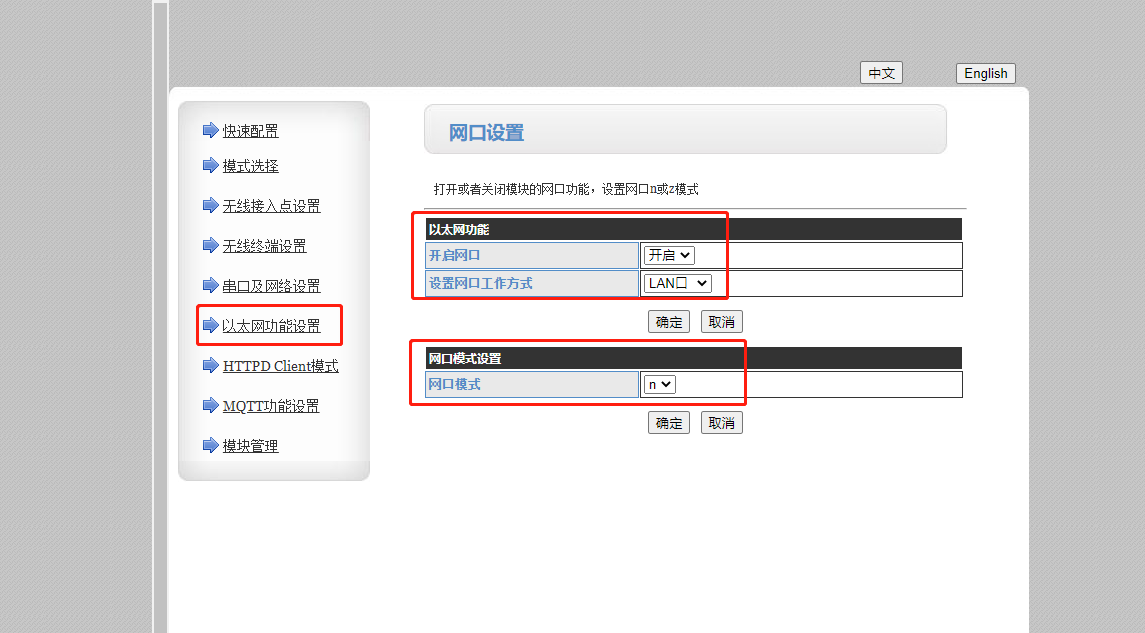Screen dimensions: 1145x633
Task: Open the MQTT功能设置 link
Action: (x=271, y=406)
